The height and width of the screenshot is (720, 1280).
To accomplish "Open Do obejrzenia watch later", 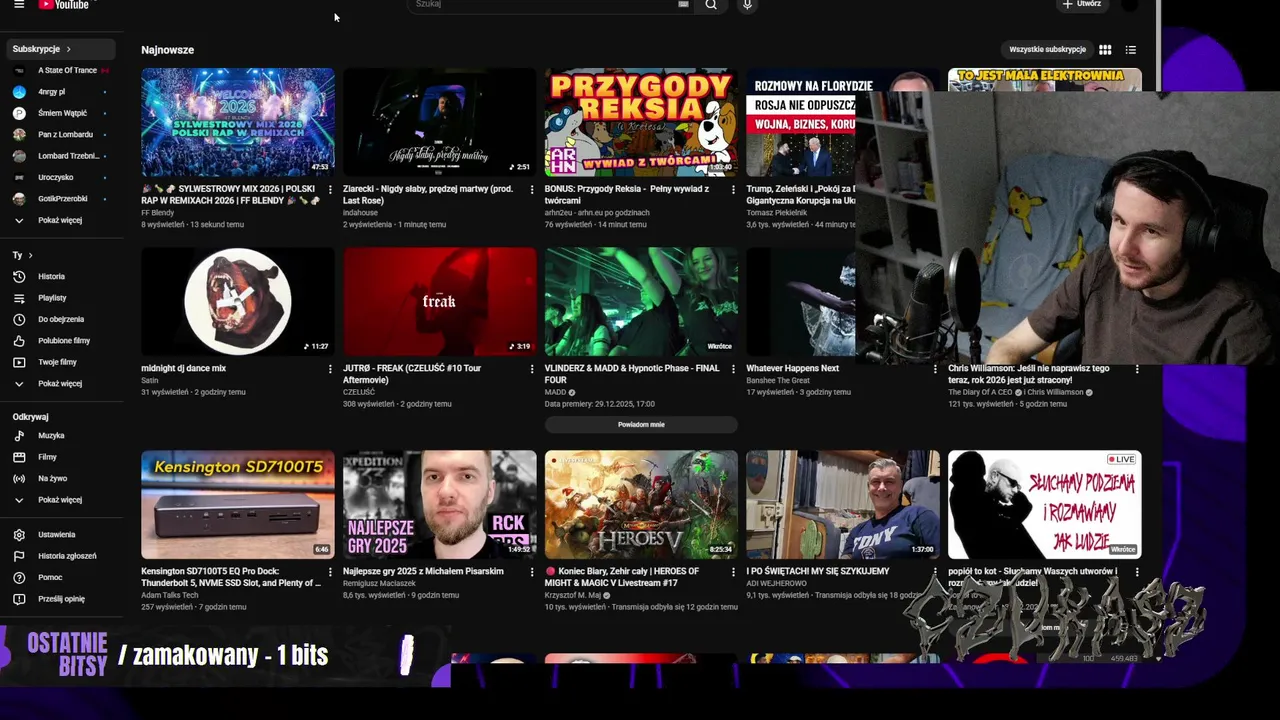I will (62, 319).
